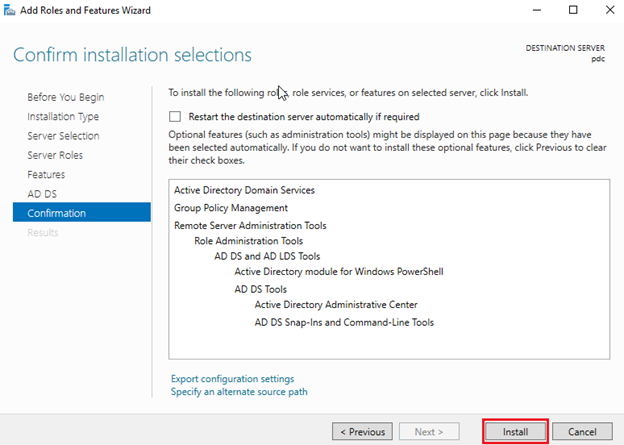Click Specify an alternate source path

[239, 392]
